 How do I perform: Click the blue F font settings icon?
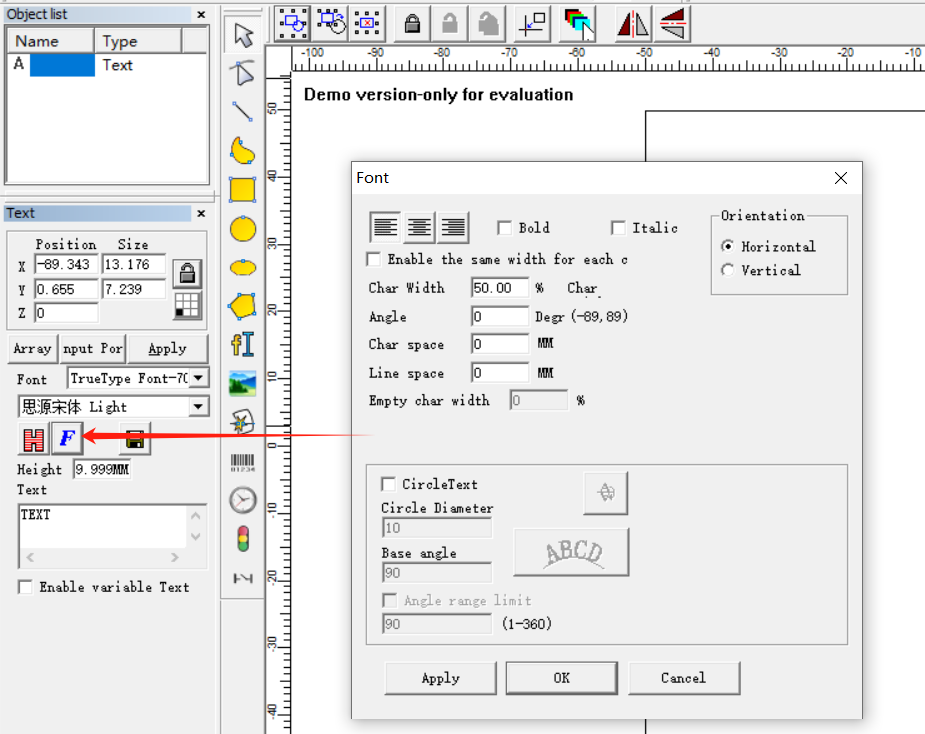[68, 438]
